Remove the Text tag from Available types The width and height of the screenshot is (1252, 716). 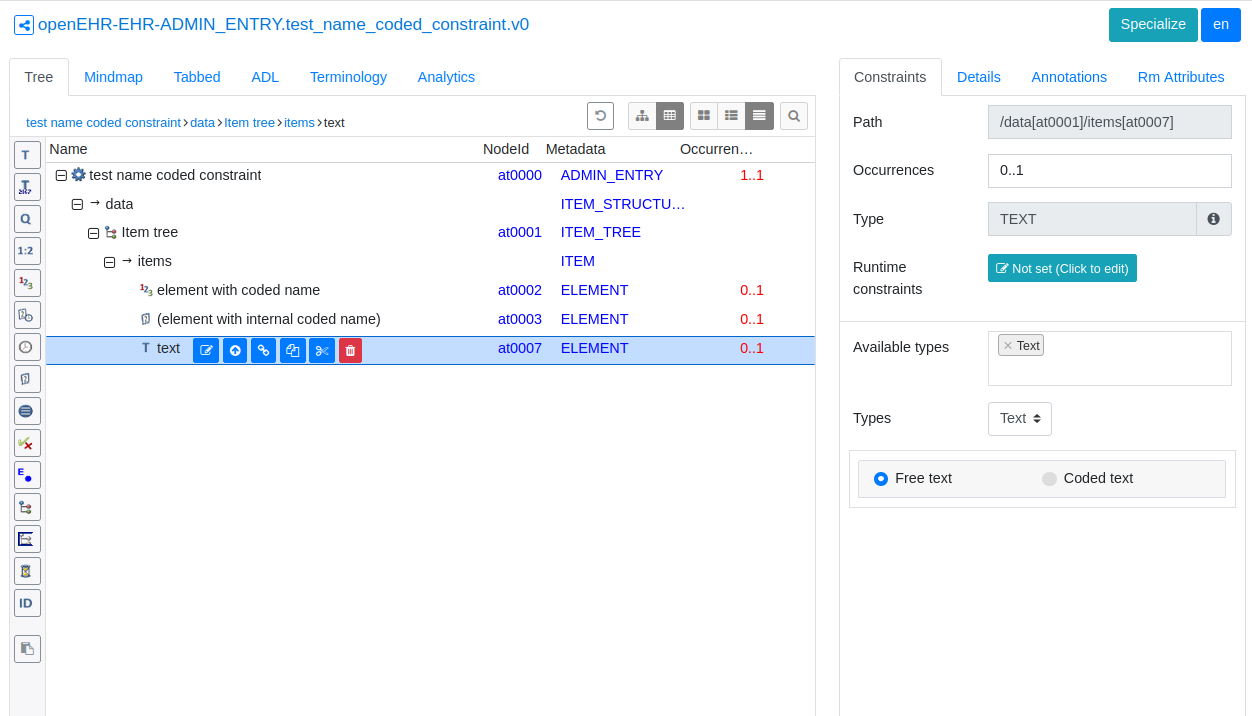(x=1008, y=346)
